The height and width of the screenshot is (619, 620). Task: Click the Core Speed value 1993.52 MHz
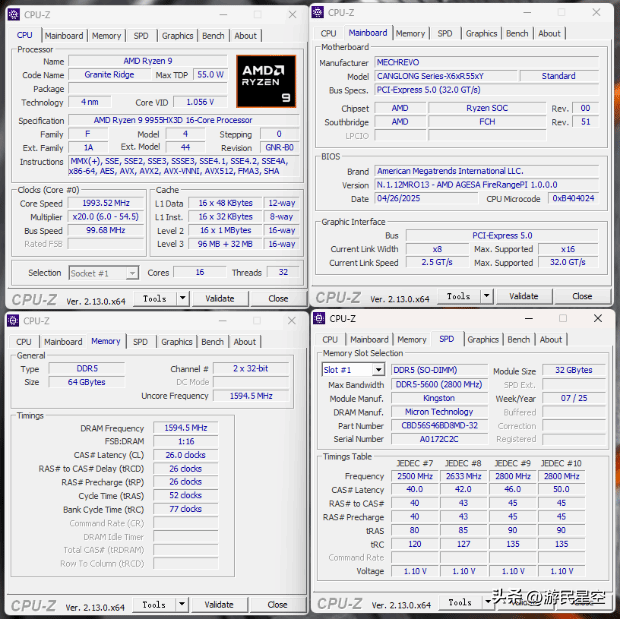pos(106,203)
